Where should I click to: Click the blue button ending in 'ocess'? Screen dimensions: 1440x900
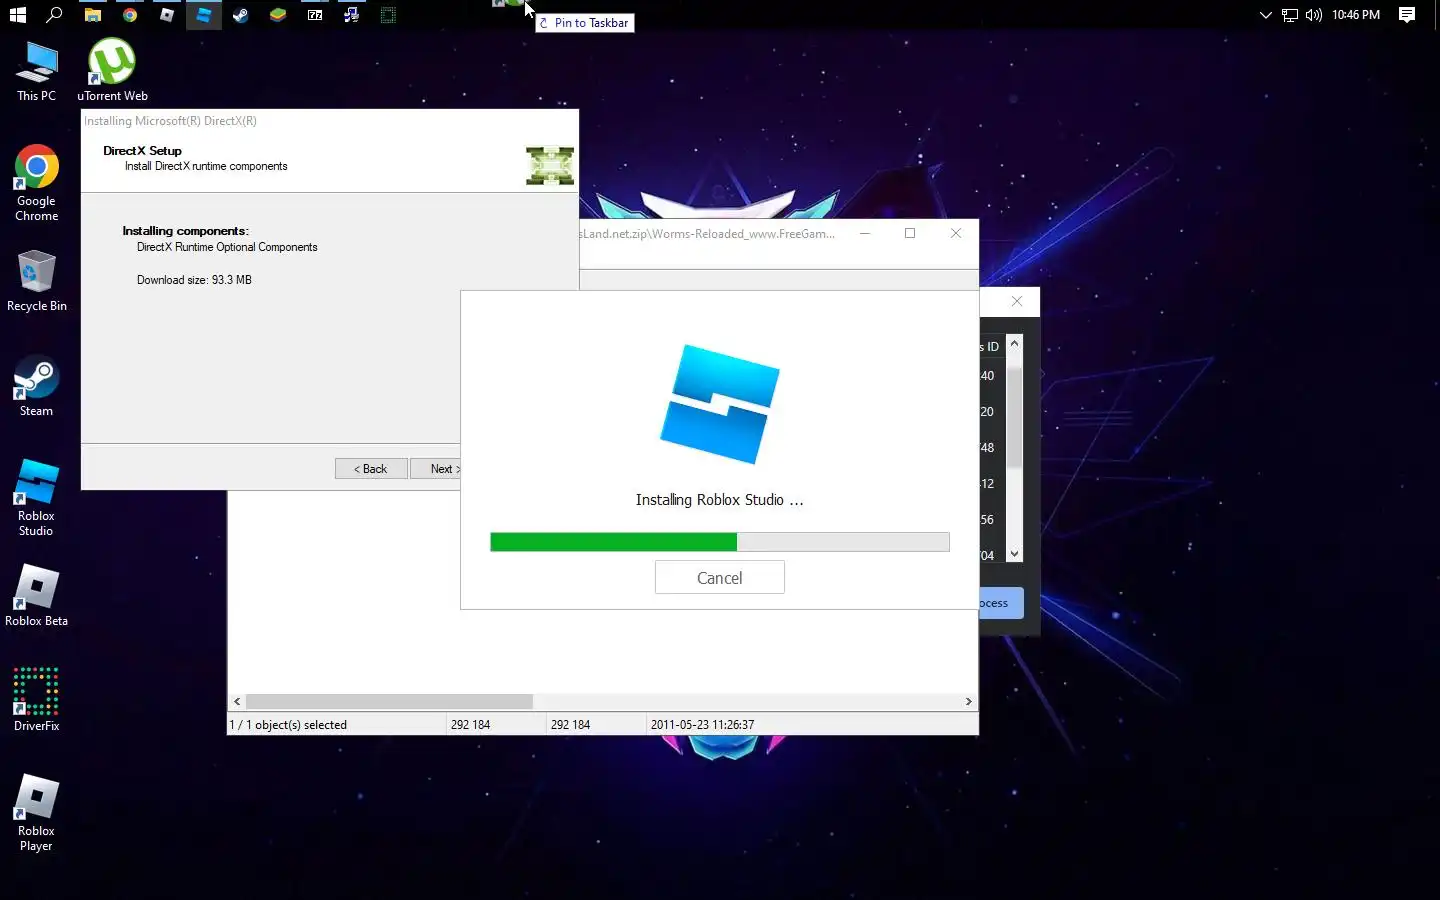1001,603
